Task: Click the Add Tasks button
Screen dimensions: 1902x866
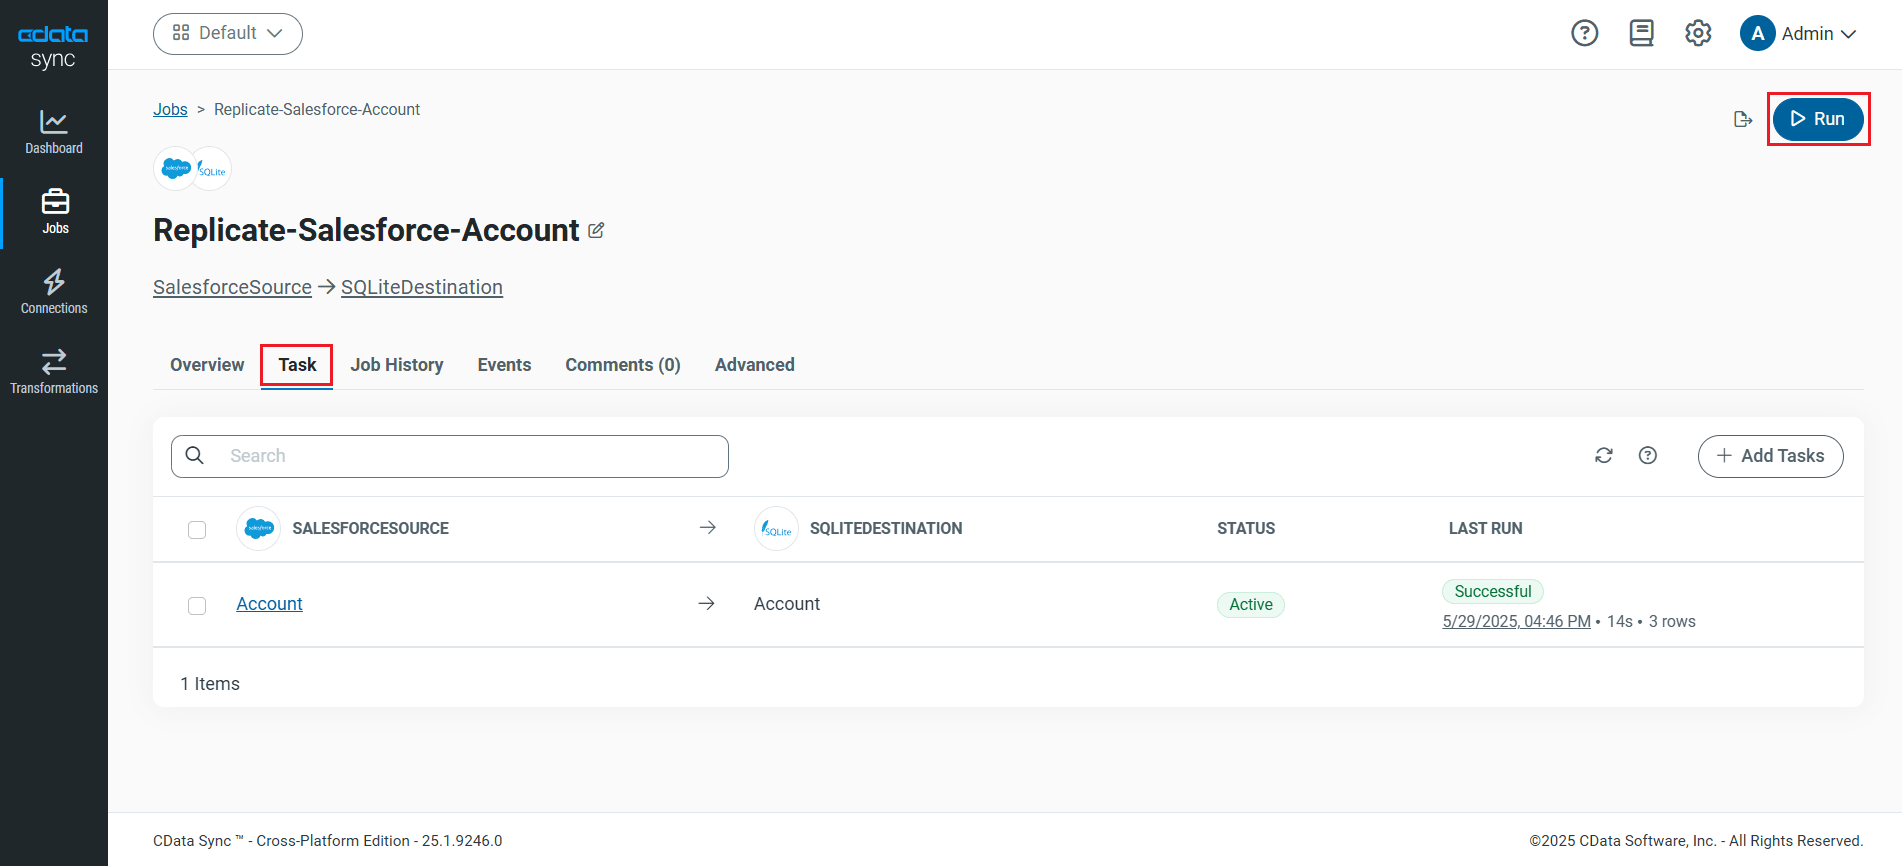Action: click(x=1770, y=456)
